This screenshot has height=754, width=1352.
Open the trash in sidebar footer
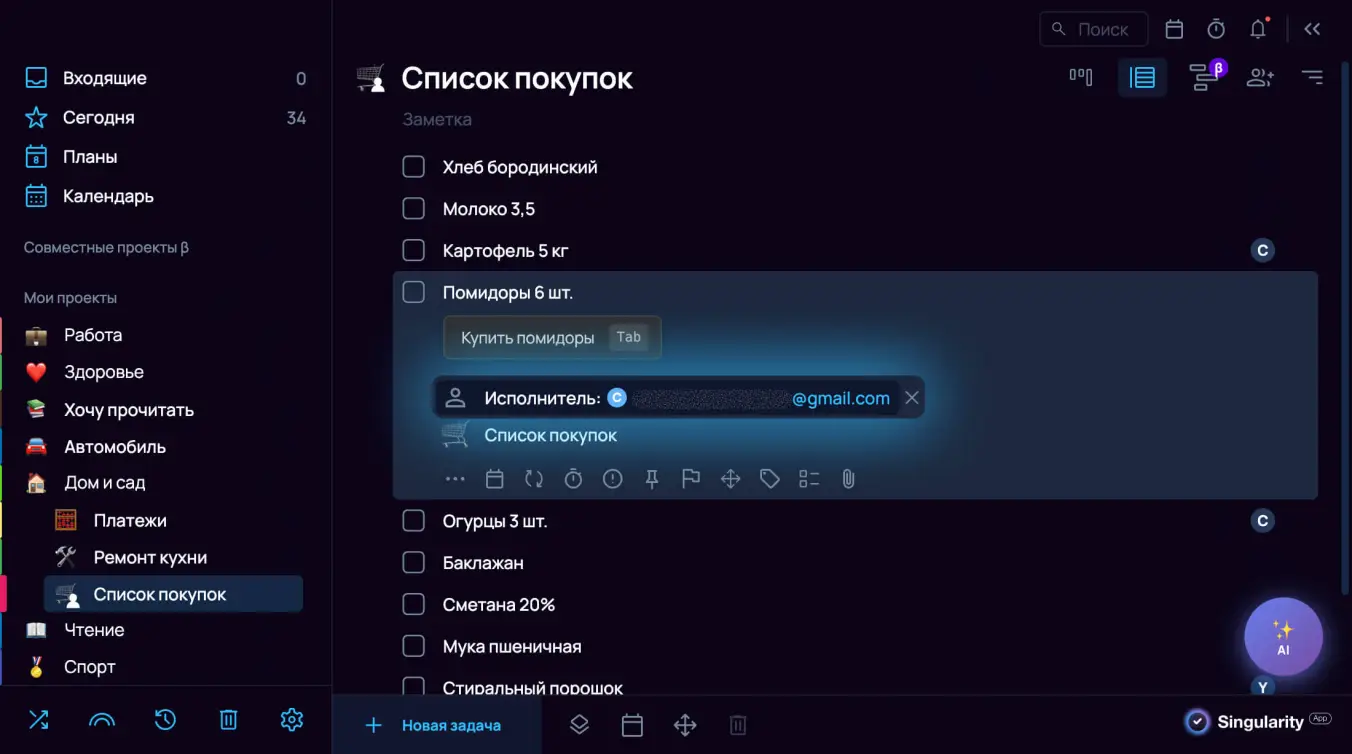[x=229, y=719]
